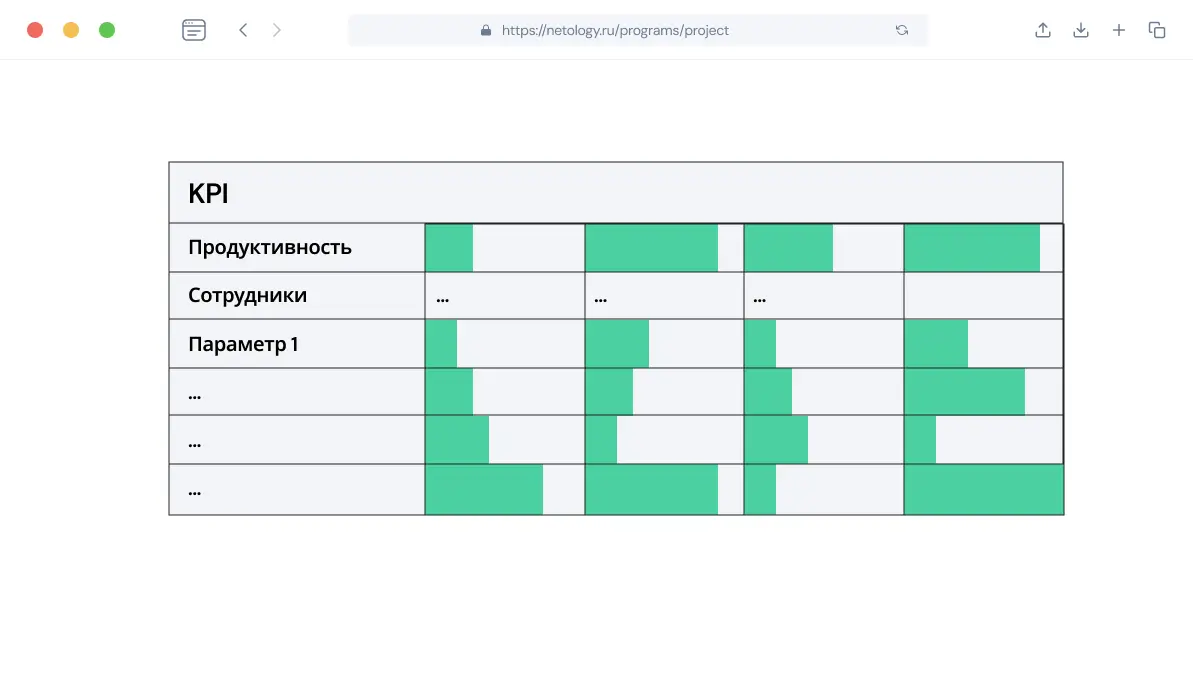Reload the netology.ru page

coord(902,30)
